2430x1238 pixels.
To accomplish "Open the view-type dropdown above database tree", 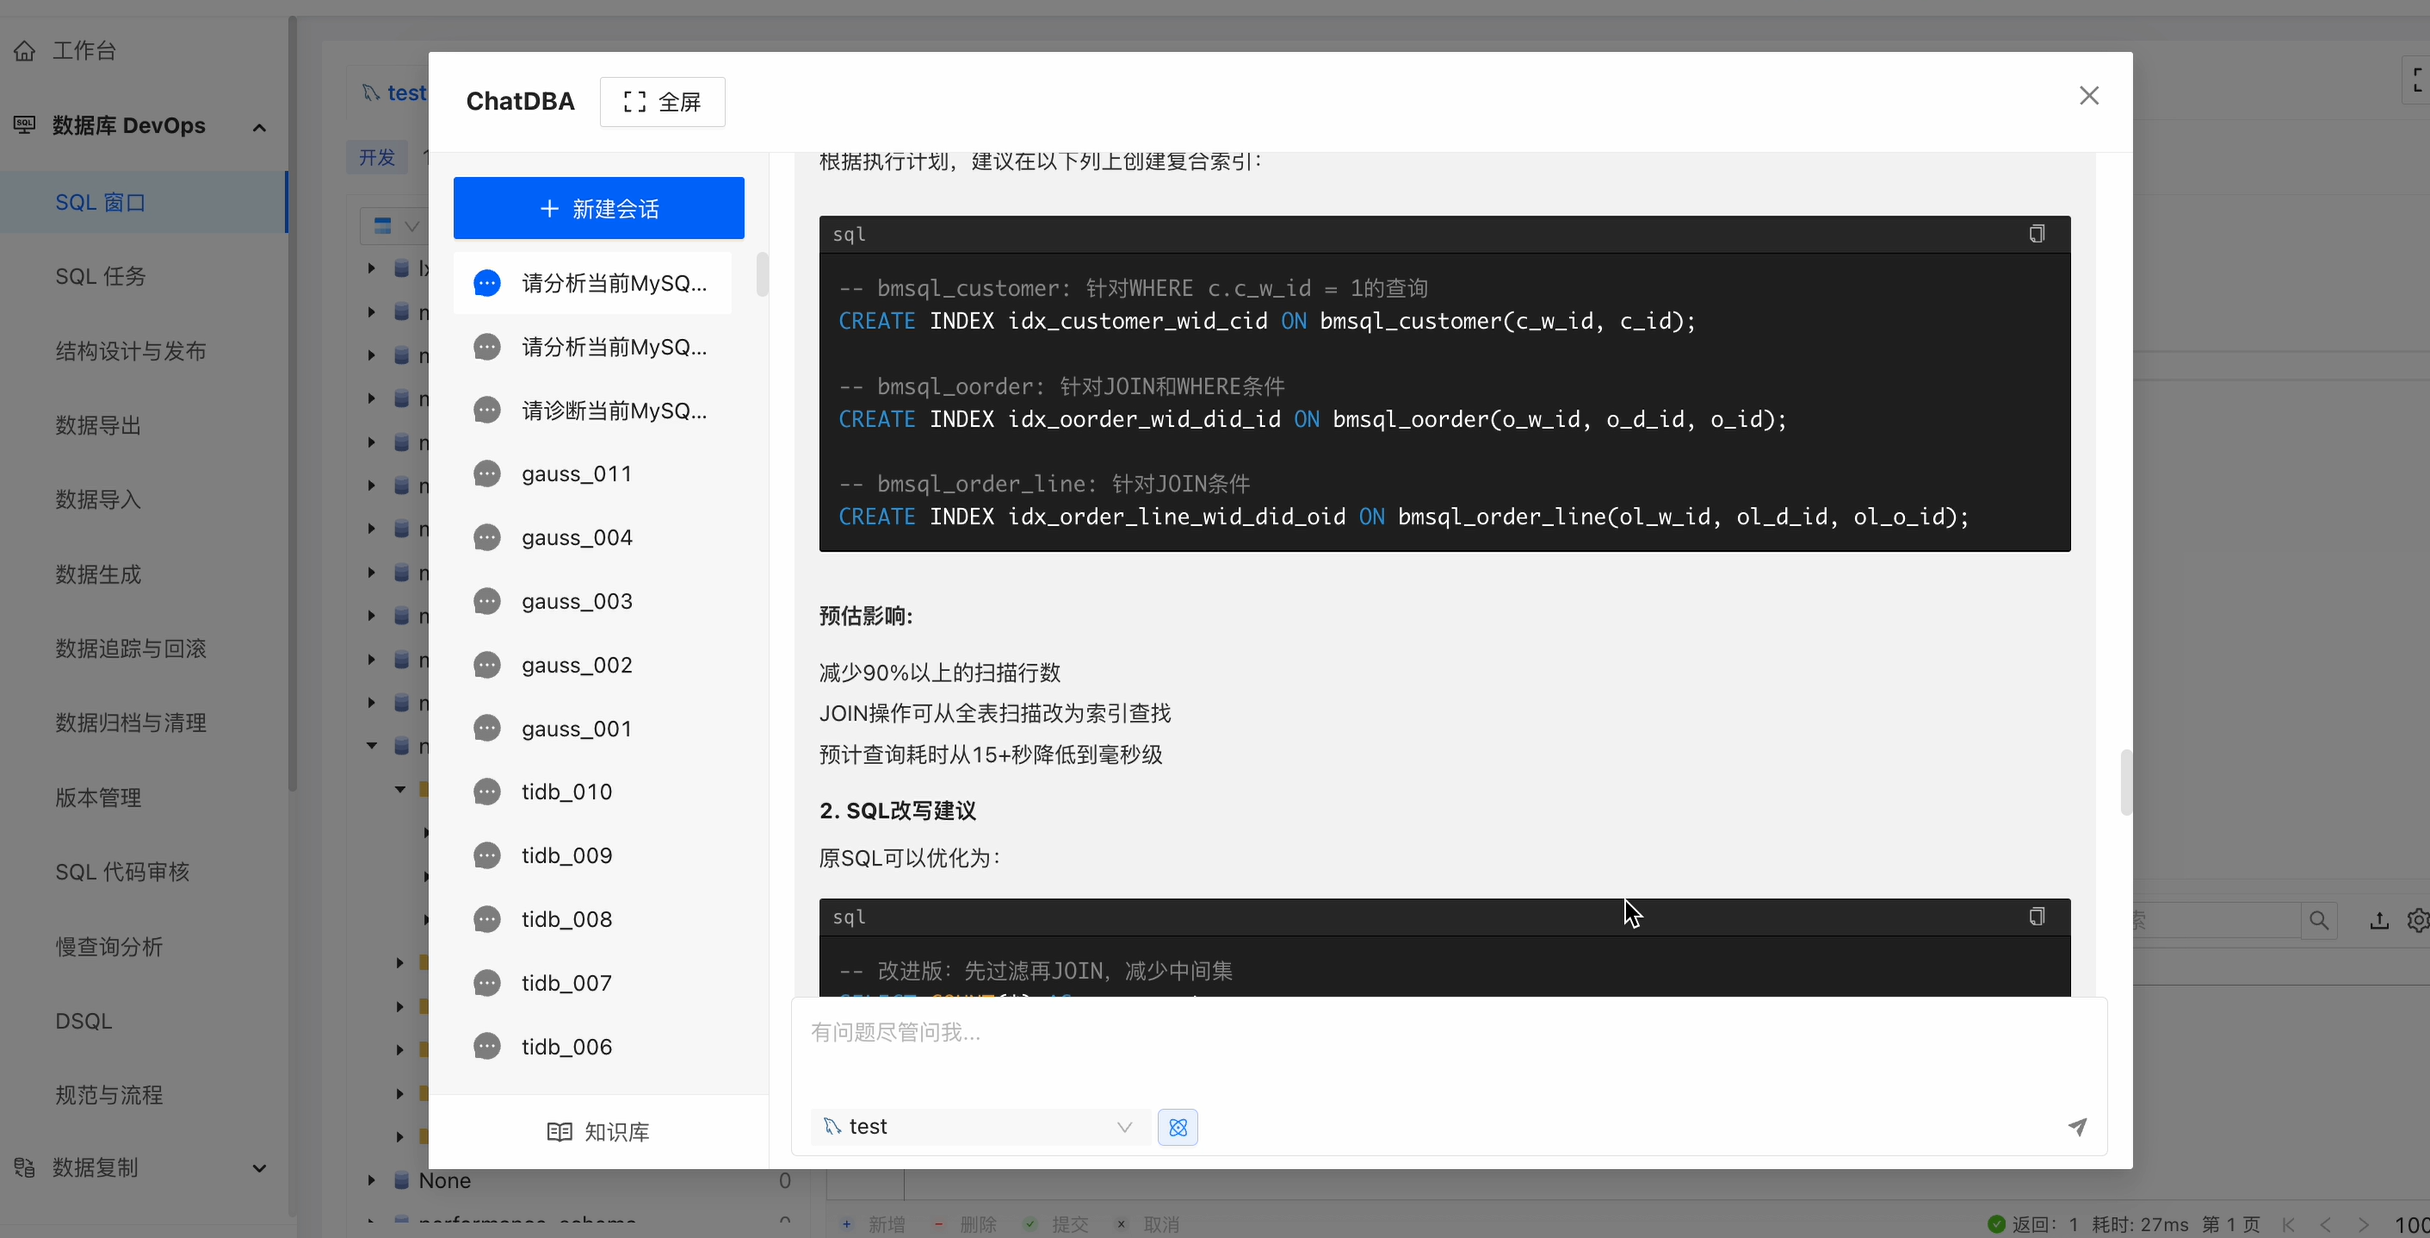I will point(395,226).
